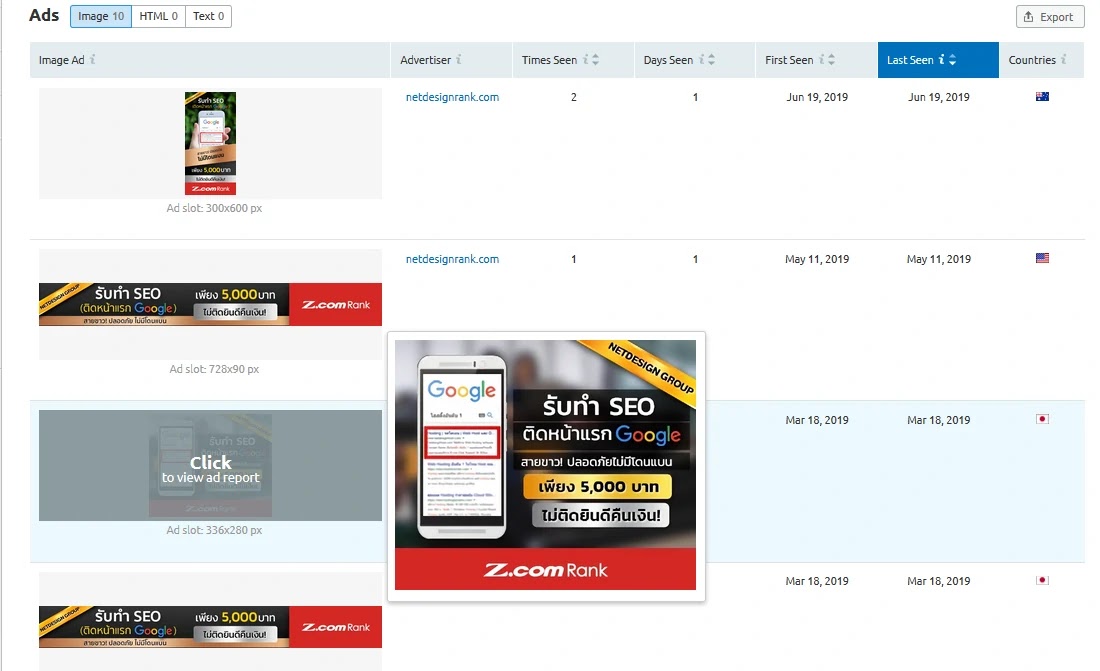Viewport: 1100px width, 671px height.
Task: Click the Ads section heading
Action: coord(44,15)
